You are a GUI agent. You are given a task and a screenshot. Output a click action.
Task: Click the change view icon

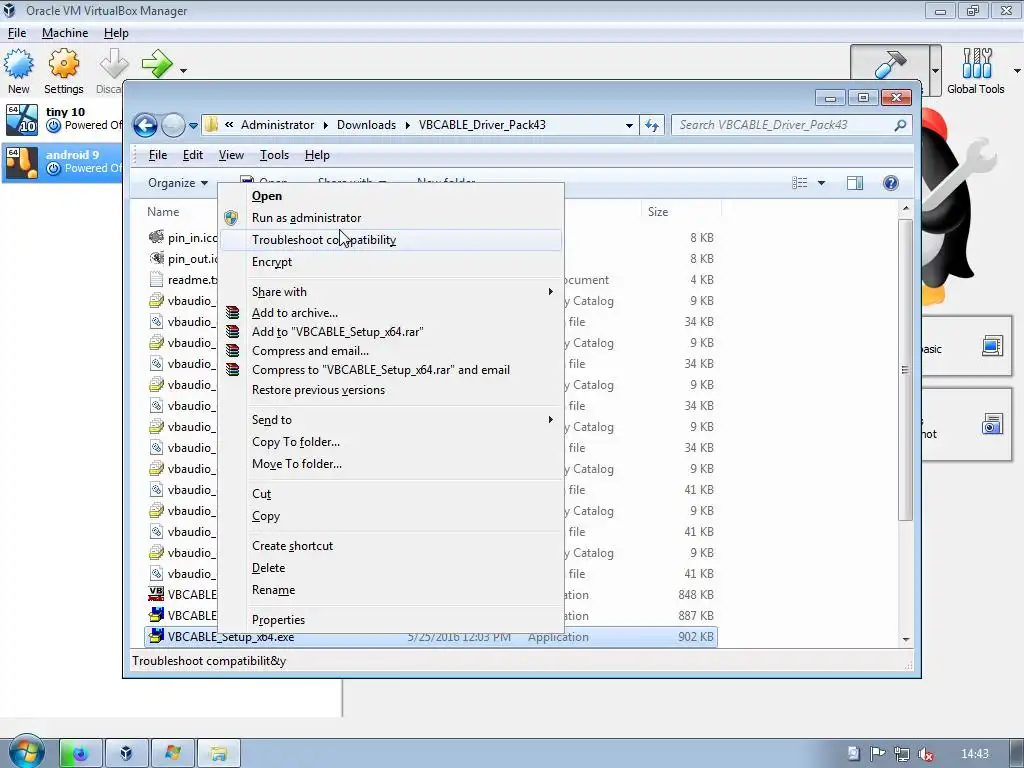[x=799, y=183]
